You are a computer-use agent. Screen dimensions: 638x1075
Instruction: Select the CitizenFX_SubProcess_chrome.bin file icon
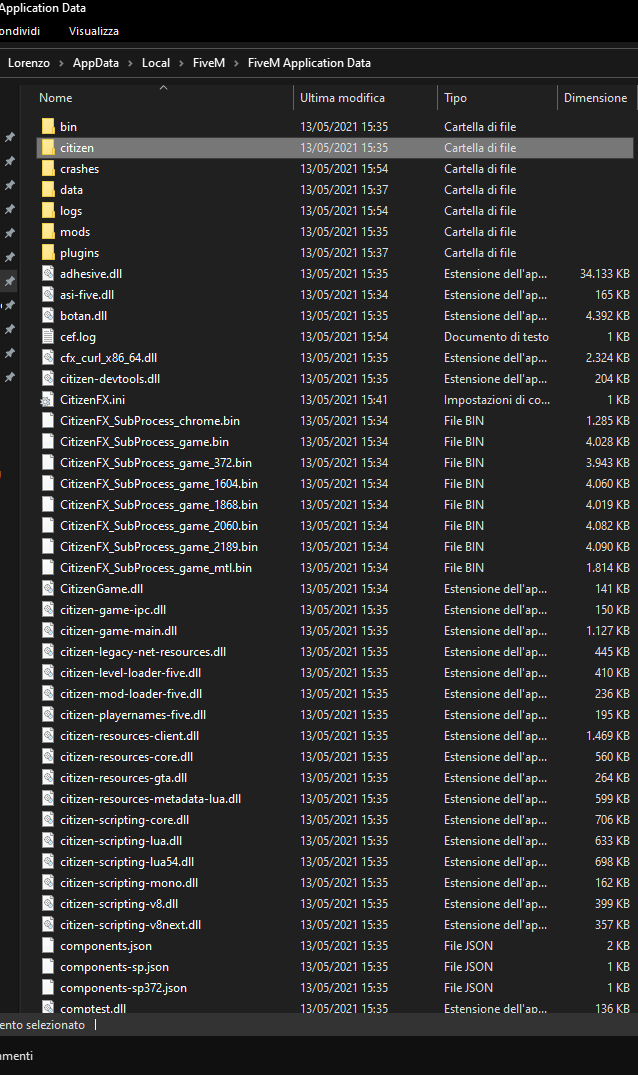coord(48,420)
